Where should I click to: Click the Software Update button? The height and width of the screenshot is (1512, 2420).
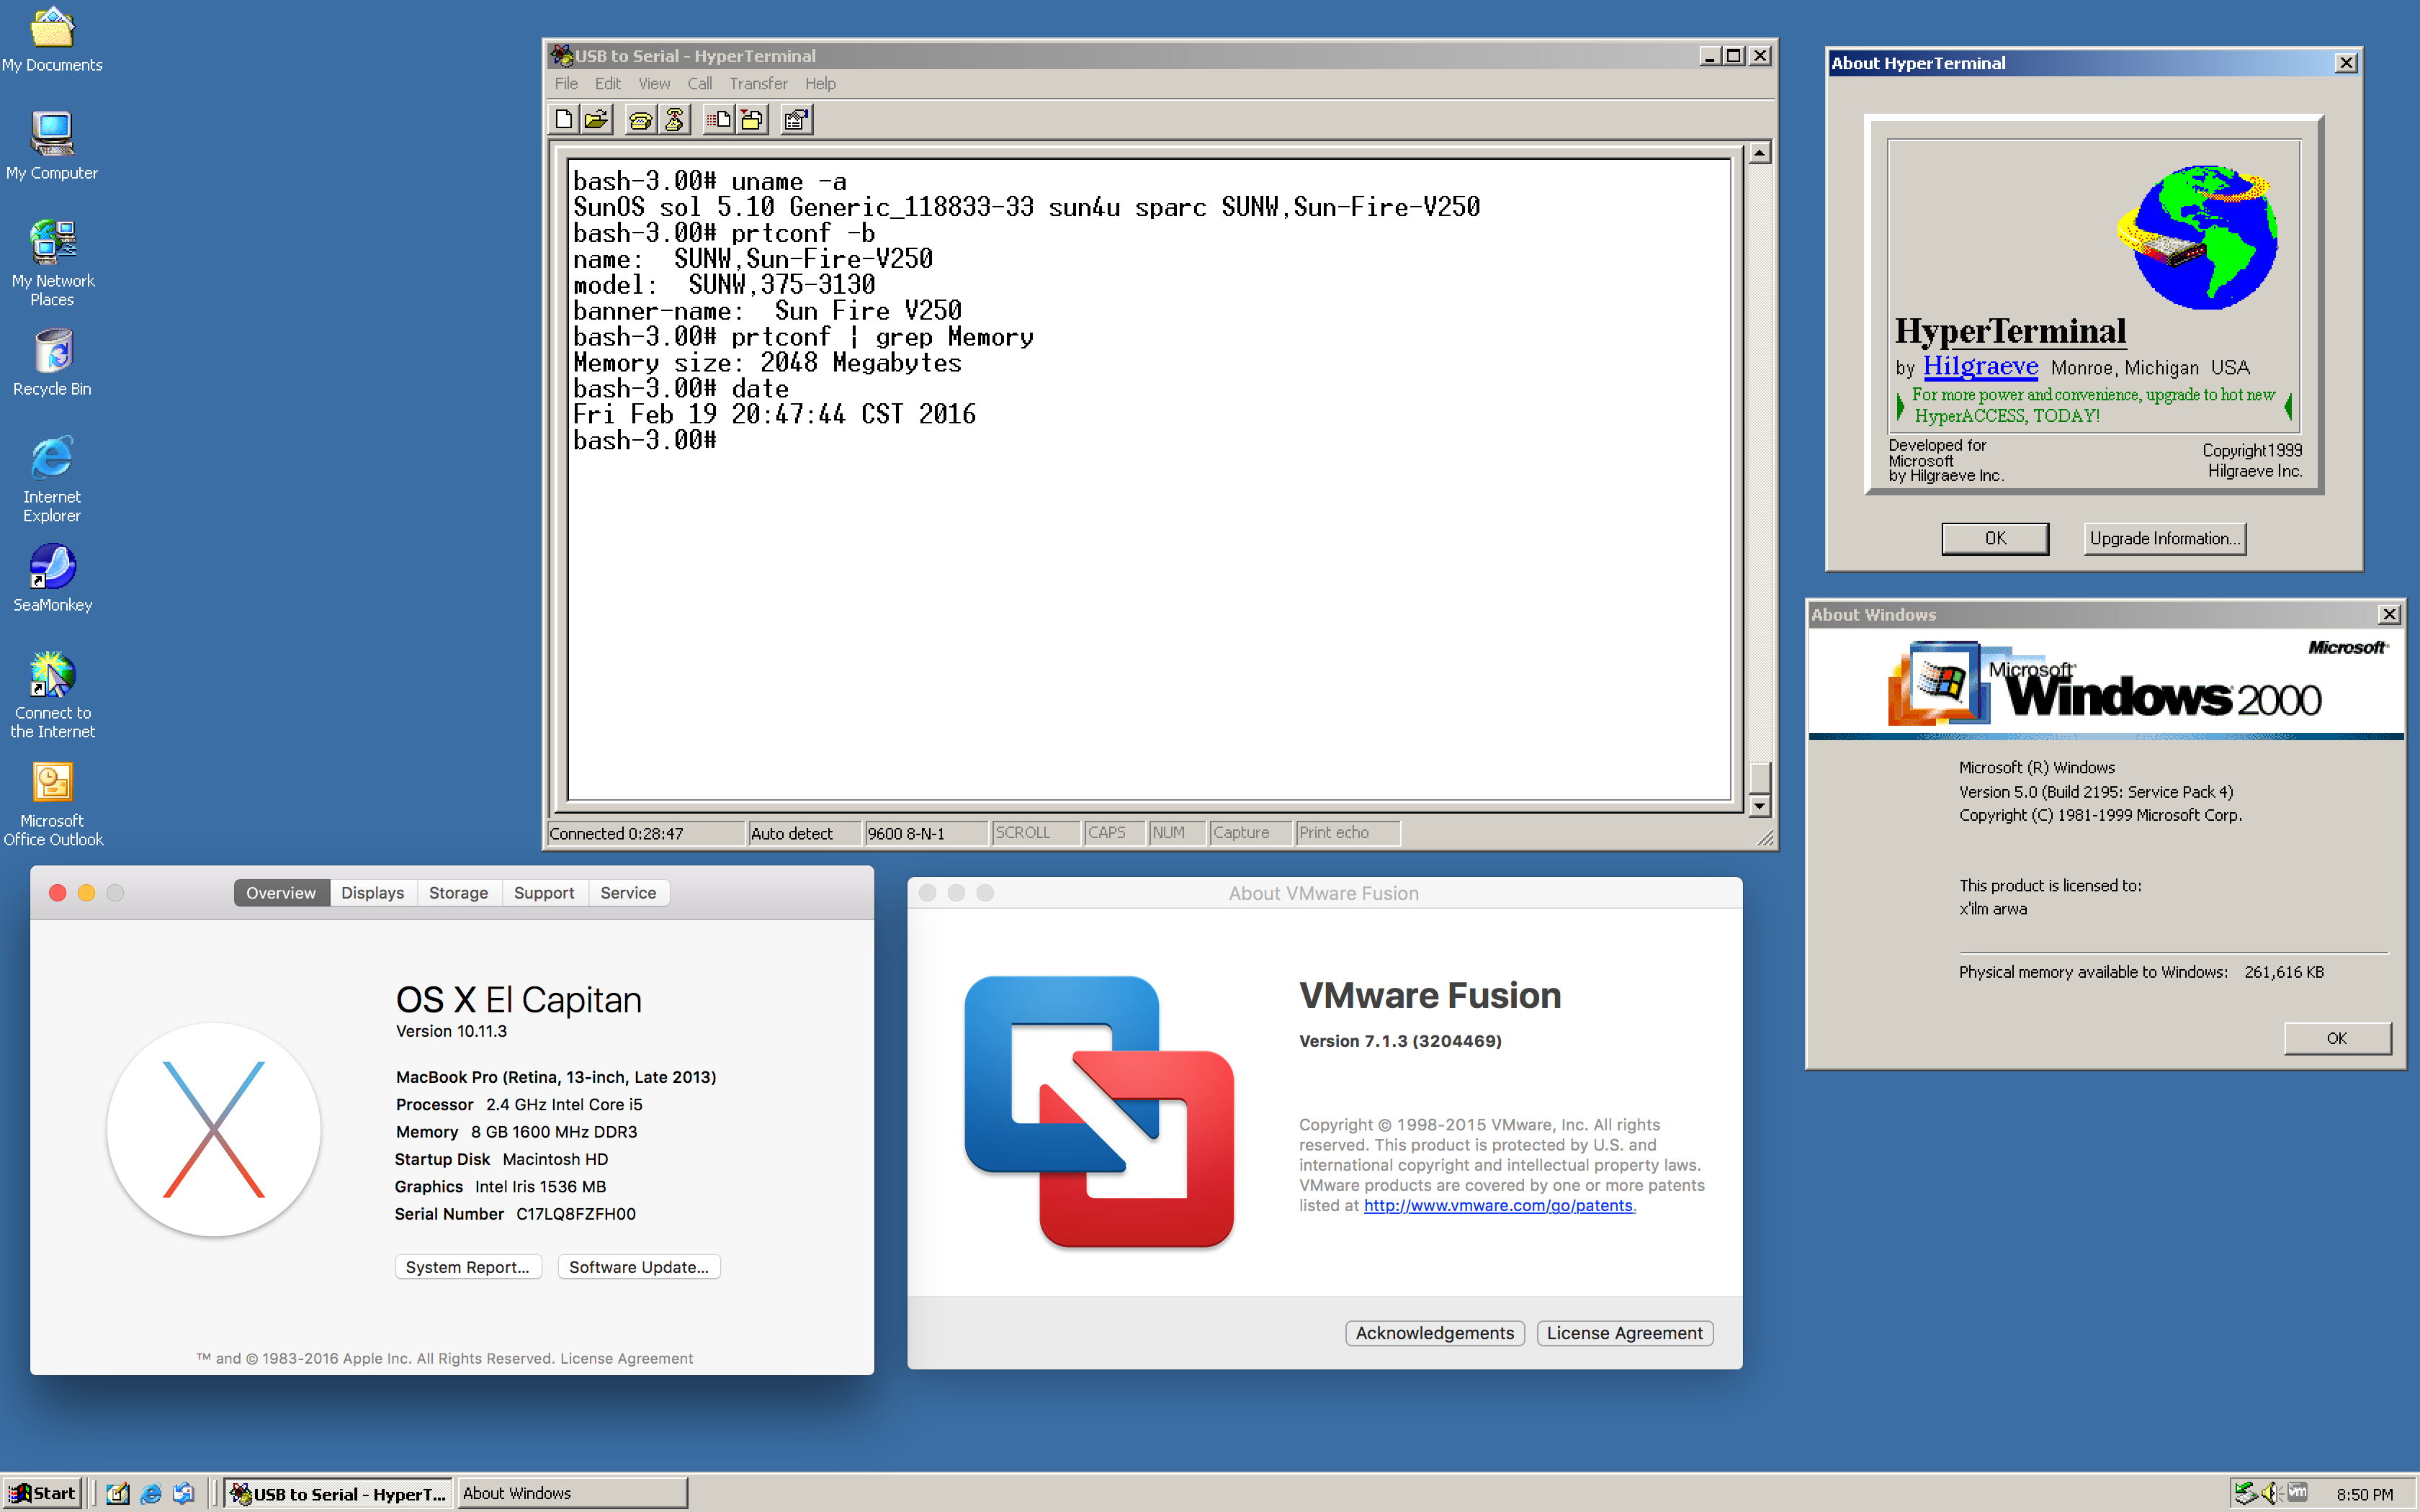coord(638,1267)
